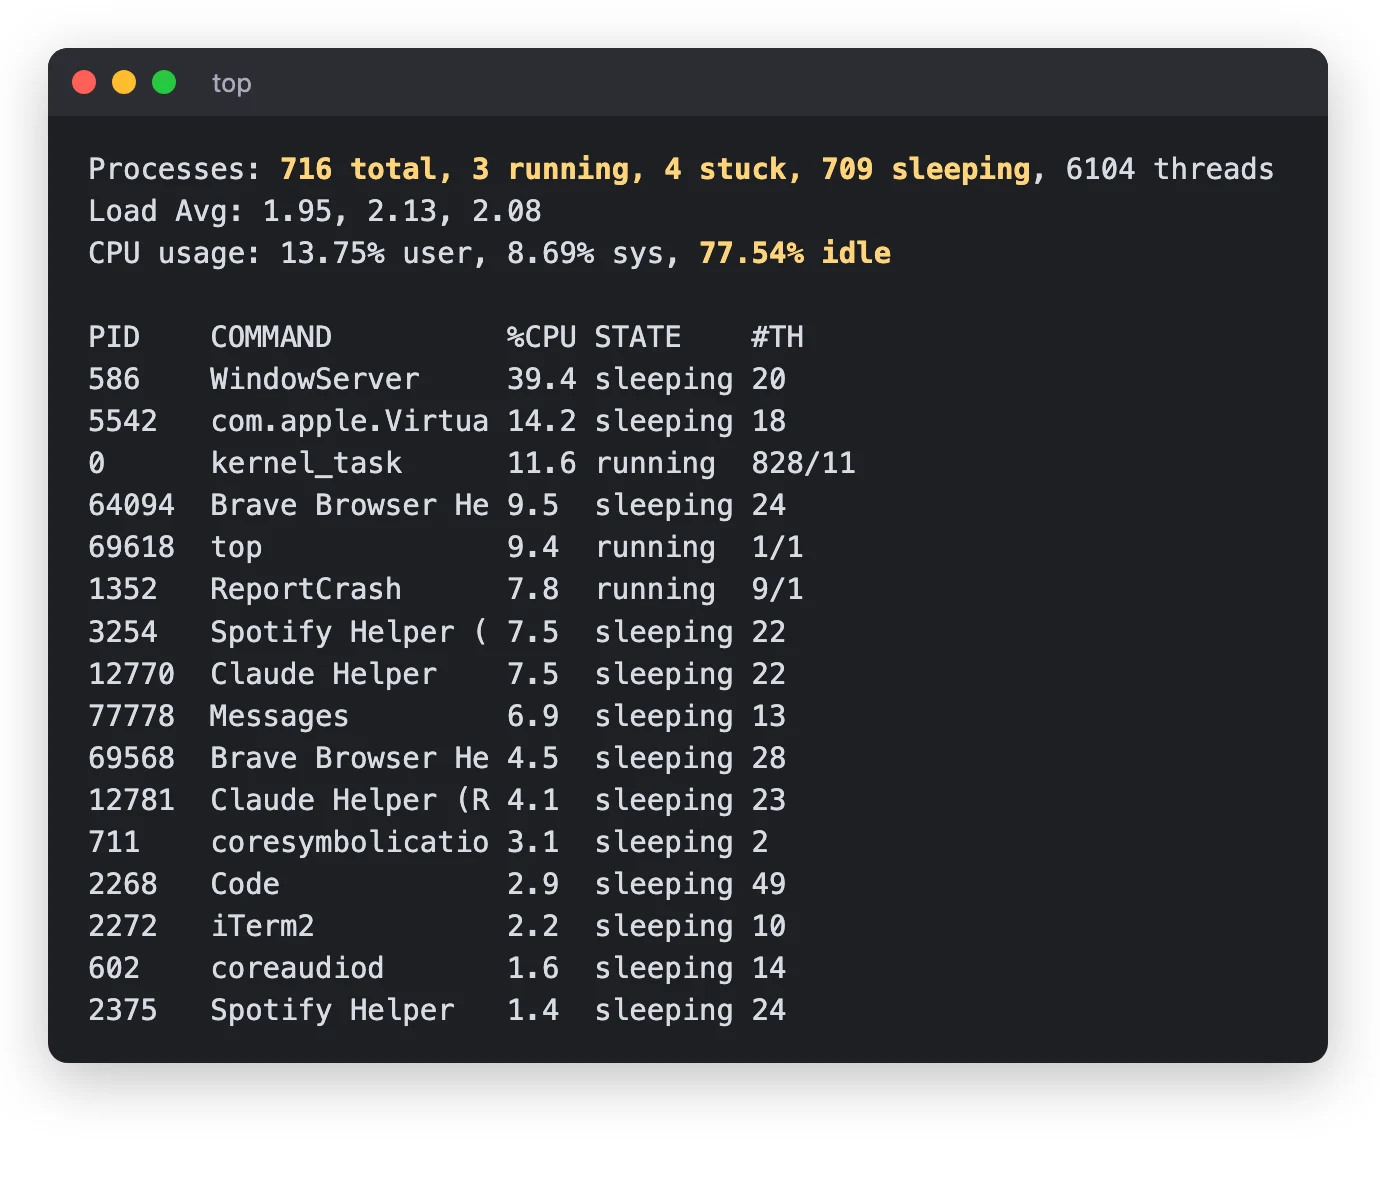Click the 828/11 thread count

803,463
